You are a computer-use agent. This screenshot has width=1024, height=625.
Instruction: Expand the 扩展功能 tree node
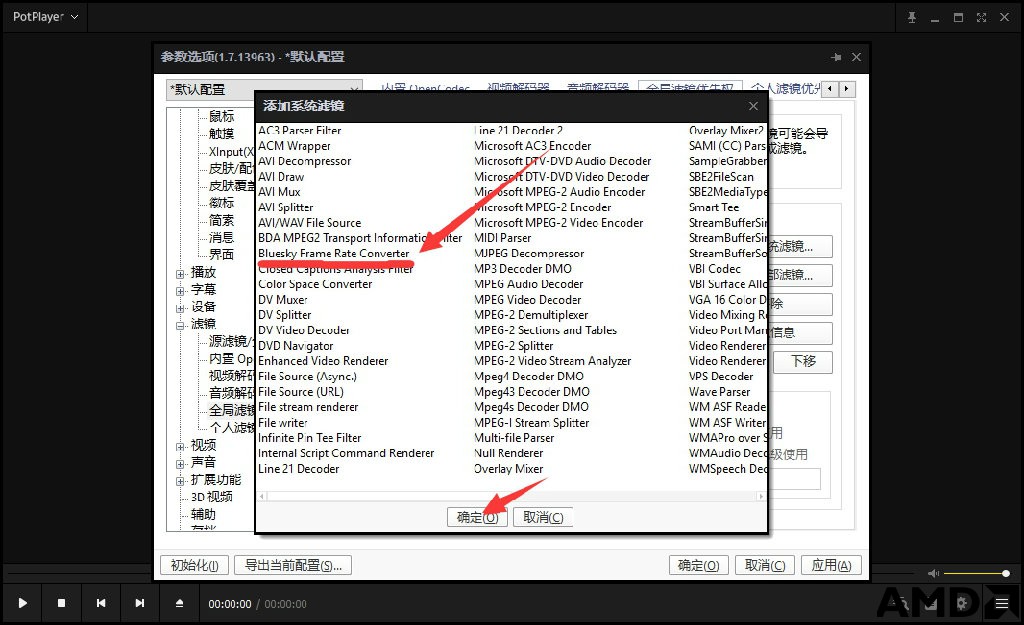click(x=180, y=481)
